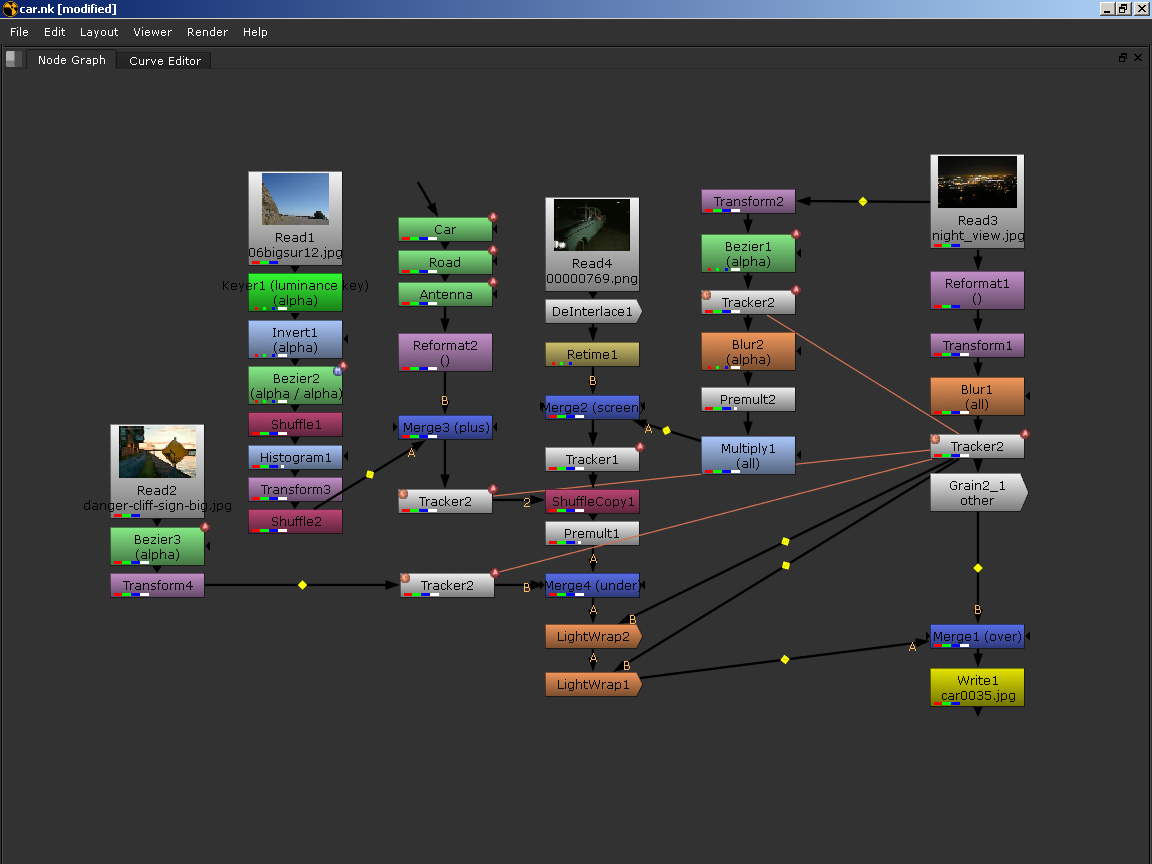Select the Premult1 node
This screenshot has height=864, width=1152.
click(592, 533)
